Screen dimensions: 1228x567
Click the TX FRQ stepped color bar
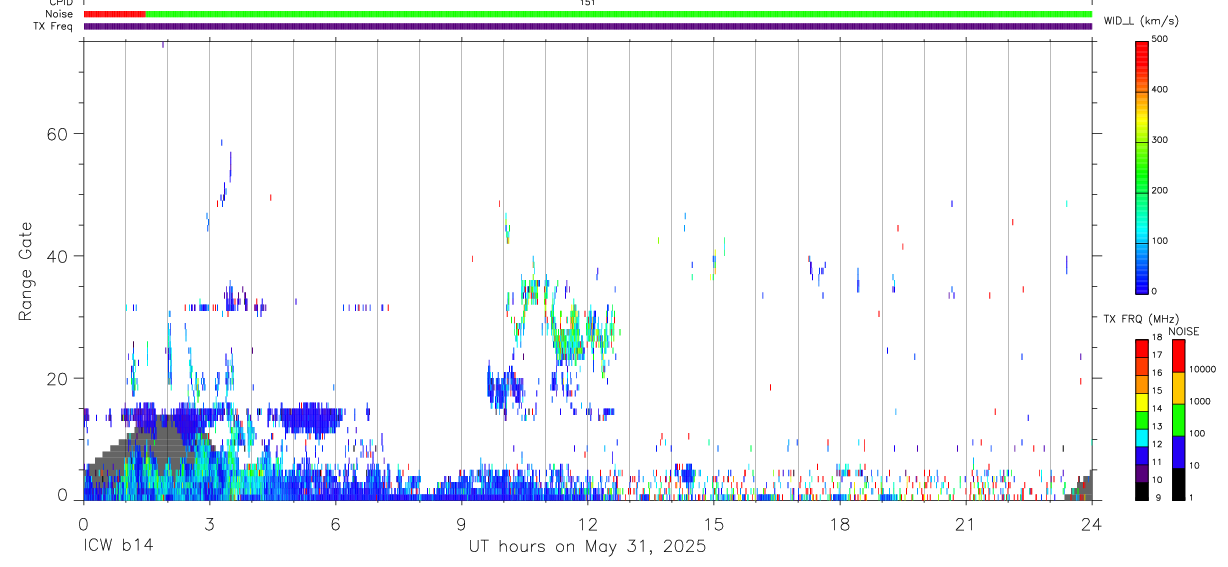pyautogui.click(x=1141, y=419)
